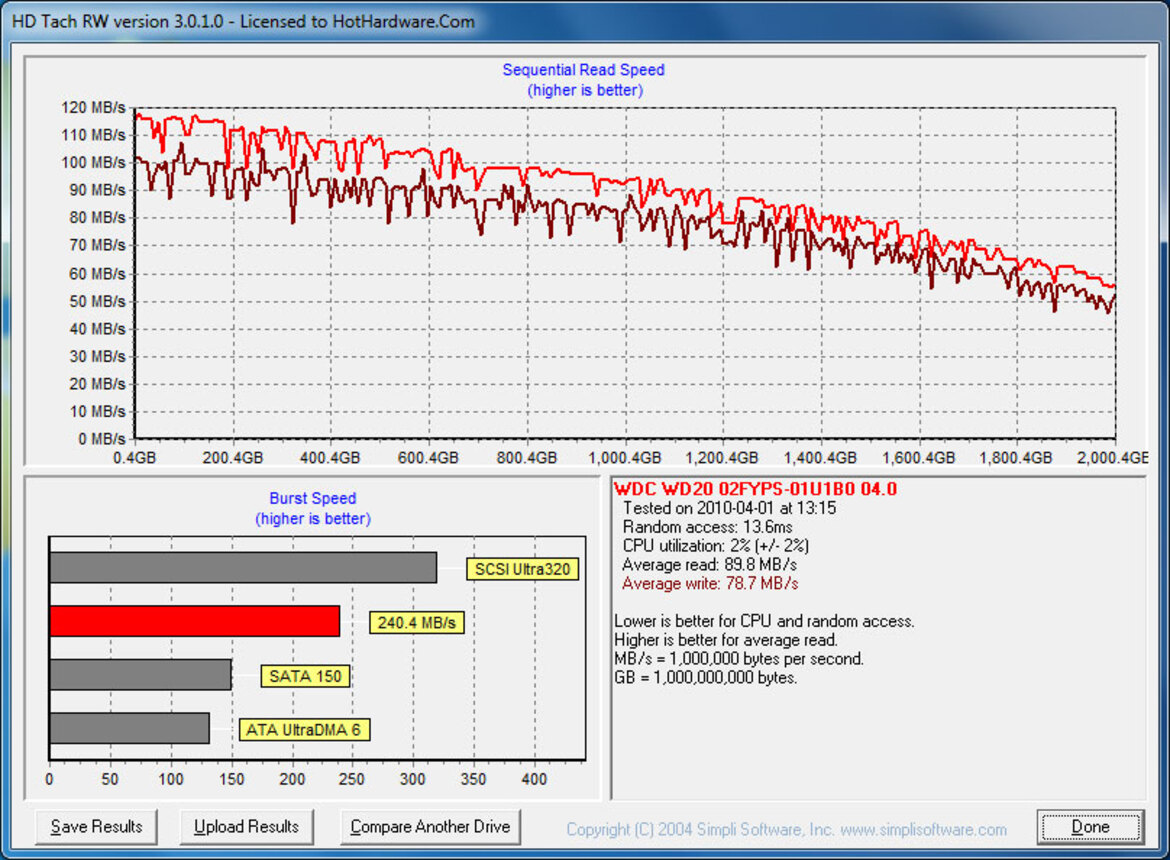This screenshot has width=1170, height=860.
Task: Close dialog with Done button
Action: point(1090,827)
